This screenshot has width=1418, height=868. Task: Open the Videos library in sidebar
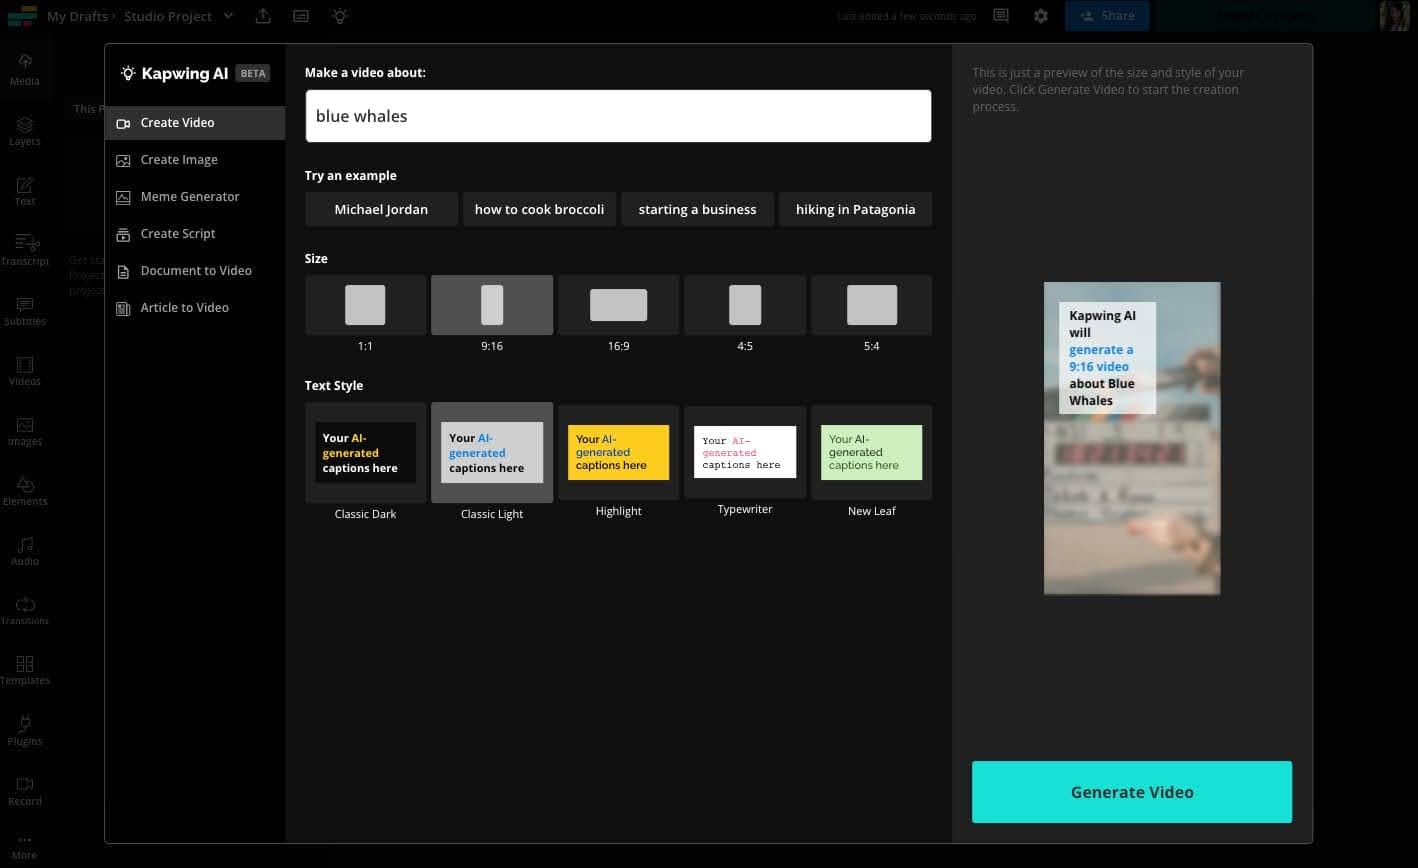click(x=25, y=370)
